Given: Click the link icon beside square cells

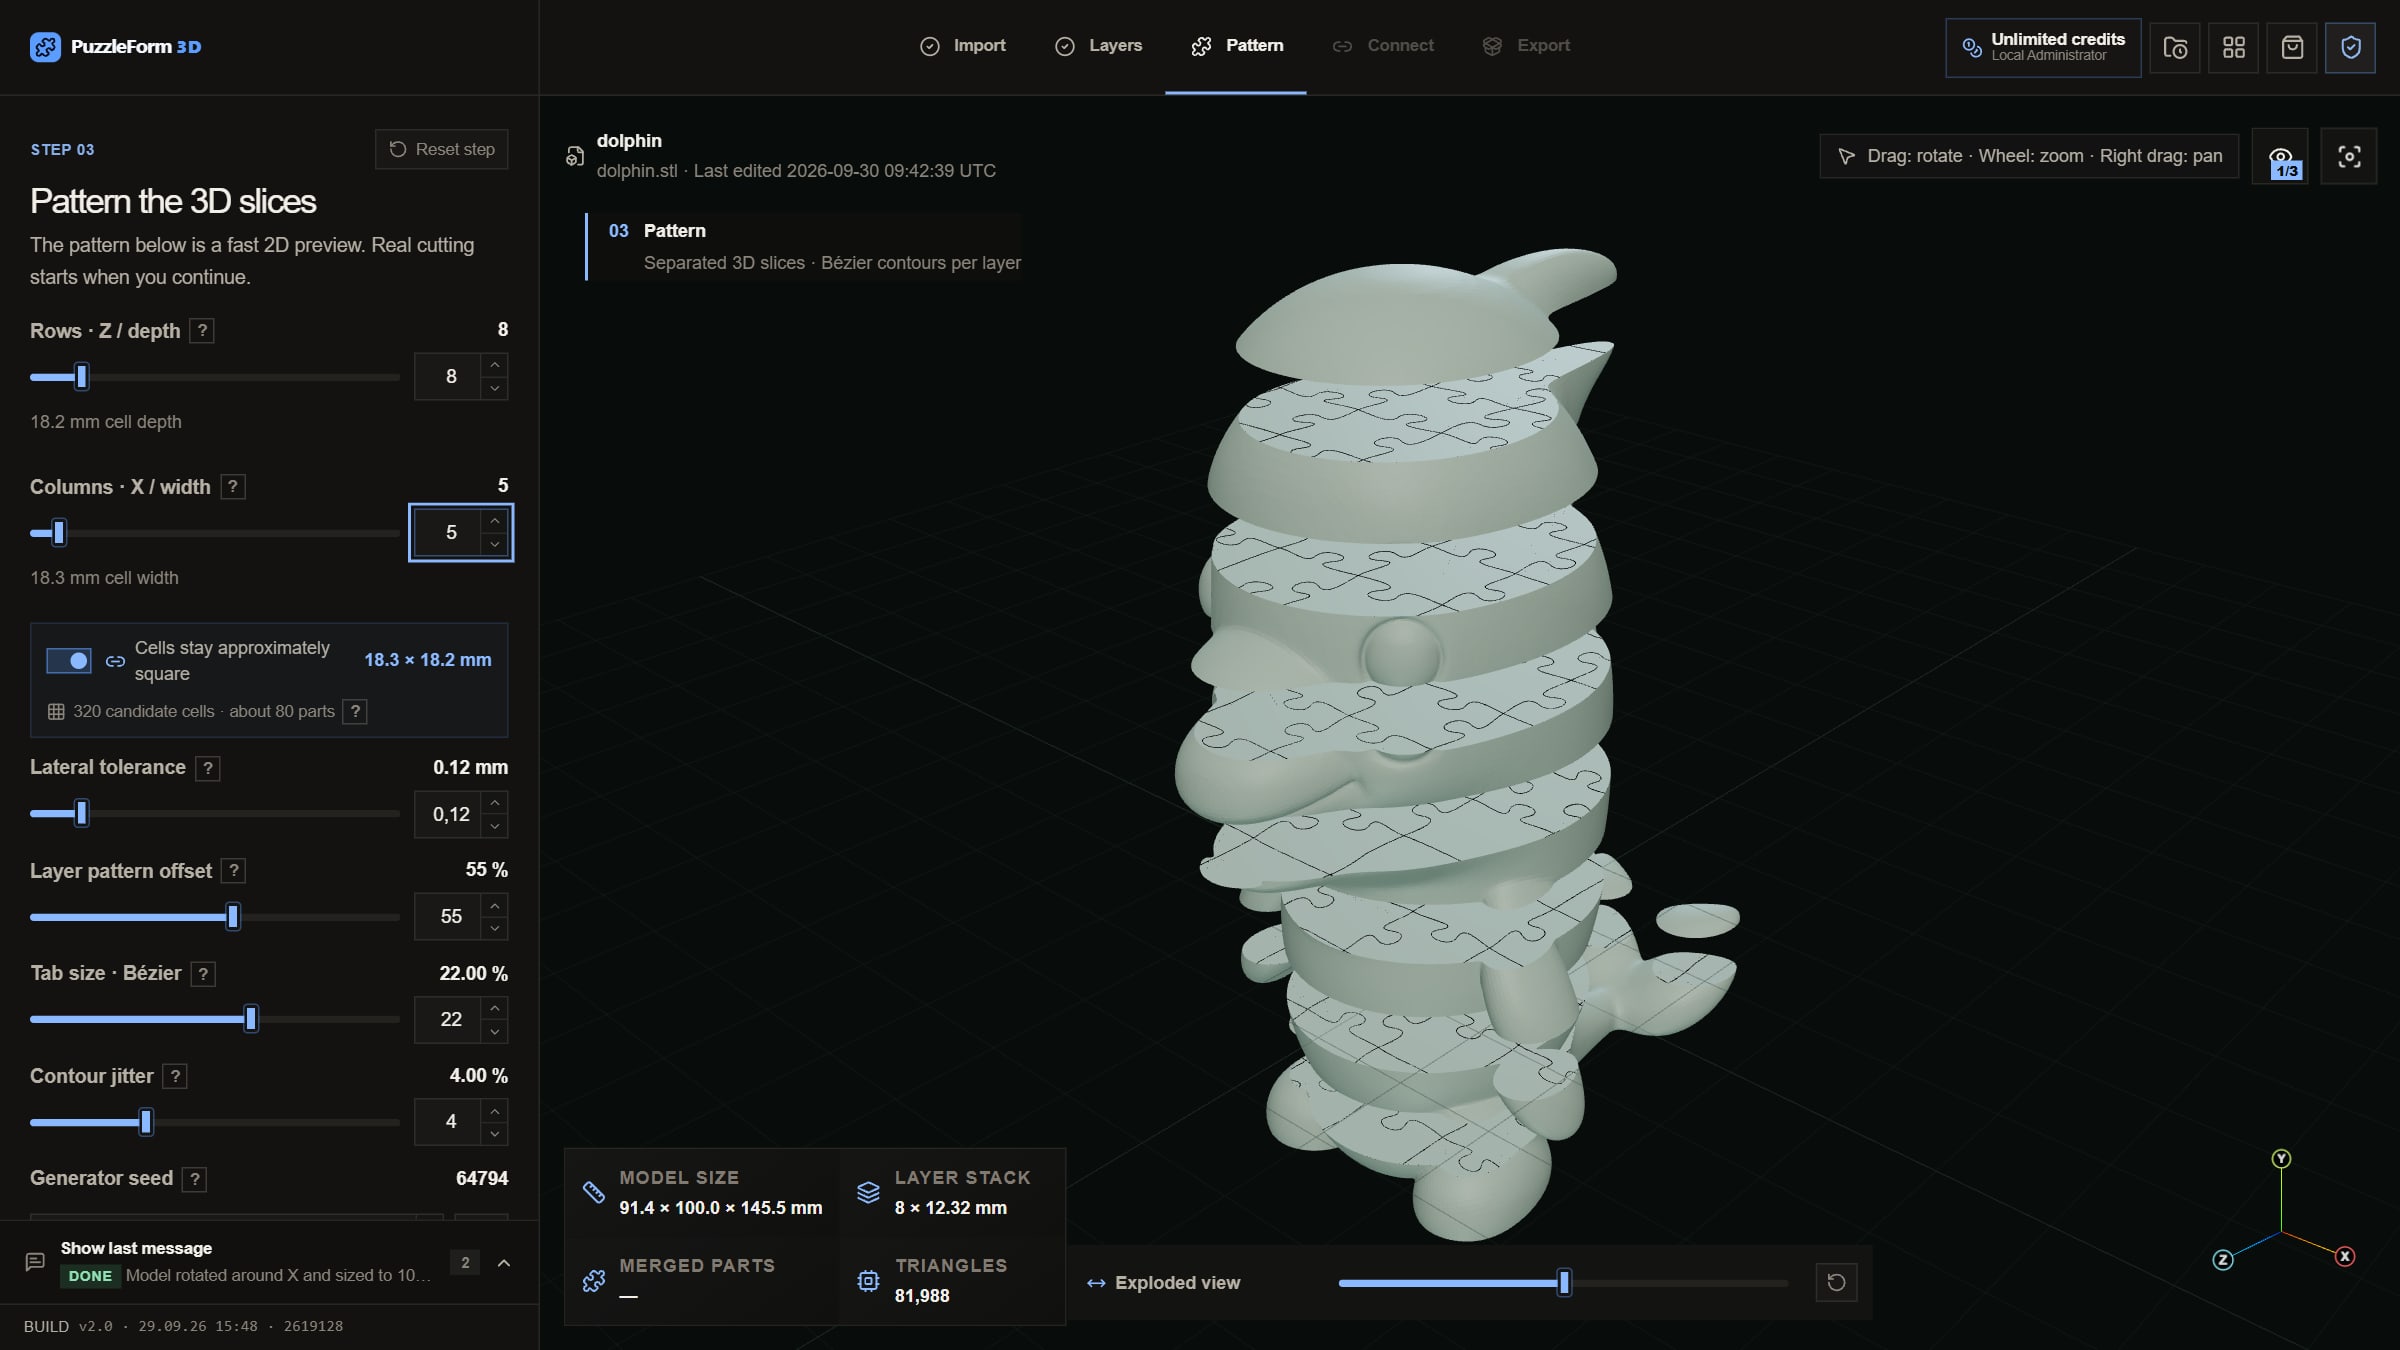Looking at the screenshot, I should (115, 661).
